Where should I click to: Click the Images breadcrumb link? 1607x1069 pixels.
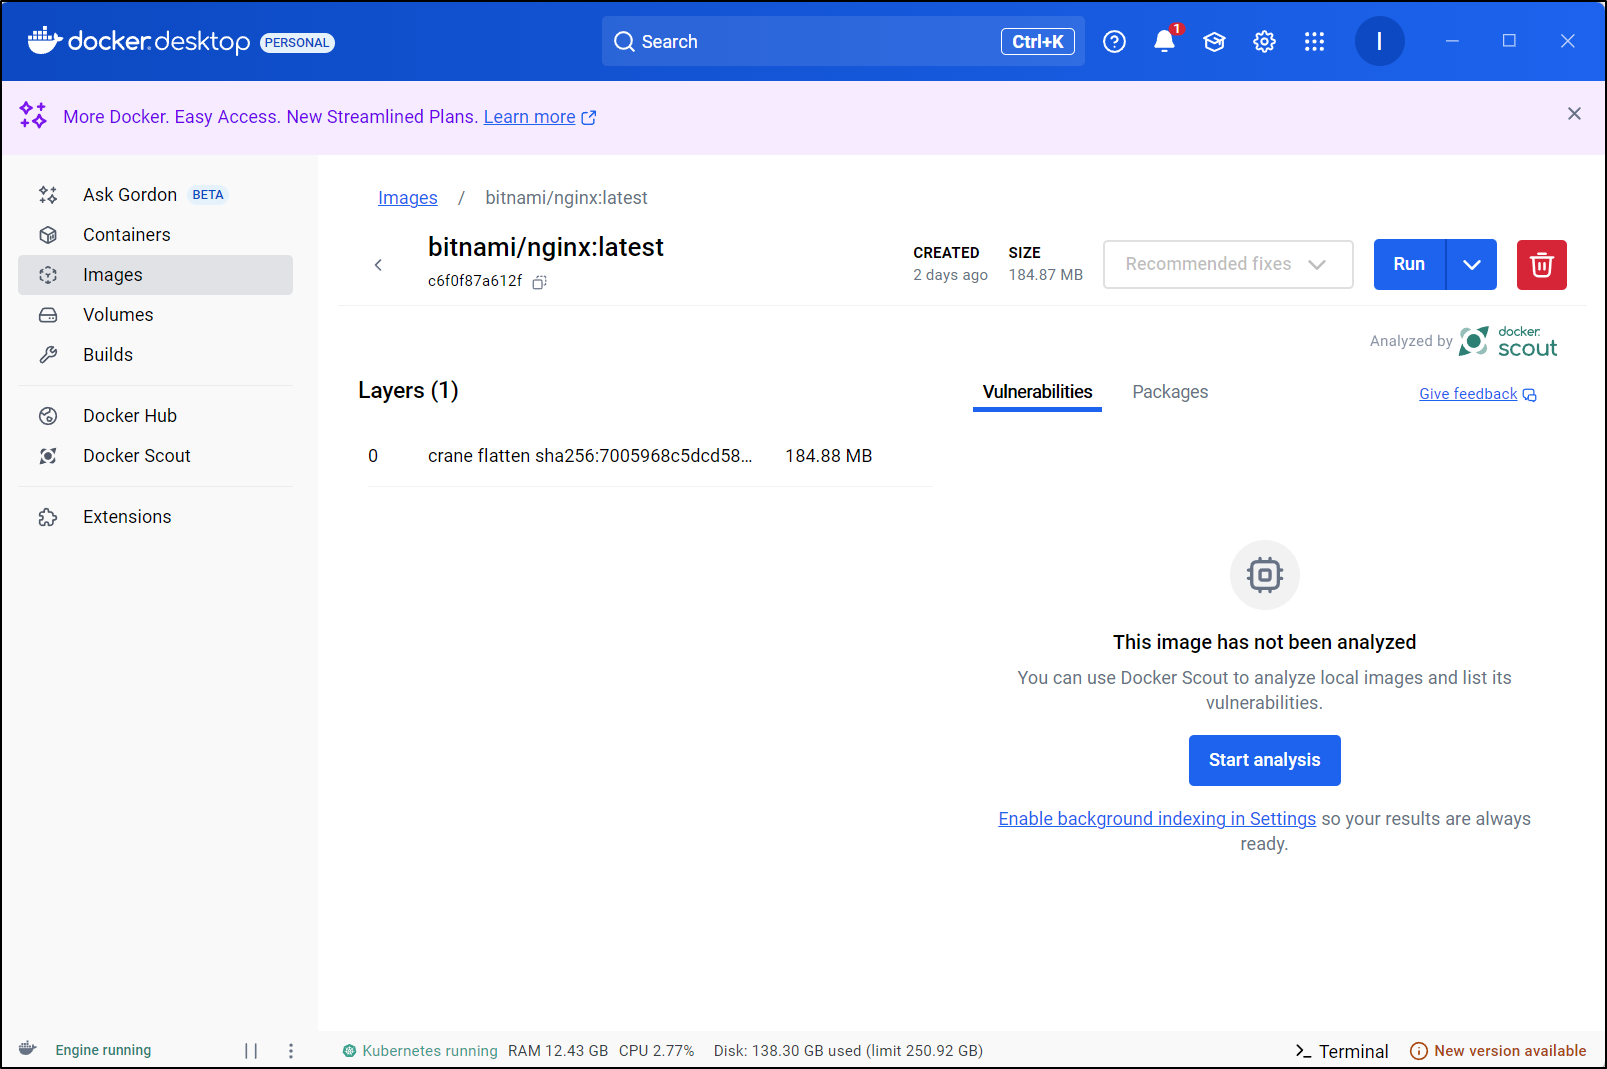tap(407, 198)
